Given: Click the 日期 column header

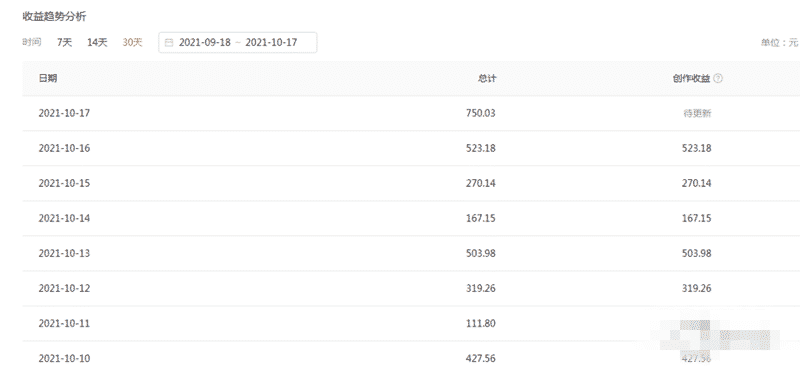Looking at the screenshot, I should pos(47,78).
